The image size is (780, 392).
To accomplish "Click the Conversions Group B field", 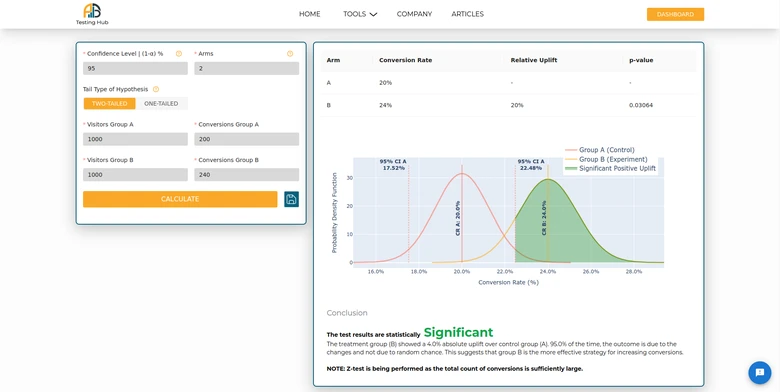I will click(247, 175).
